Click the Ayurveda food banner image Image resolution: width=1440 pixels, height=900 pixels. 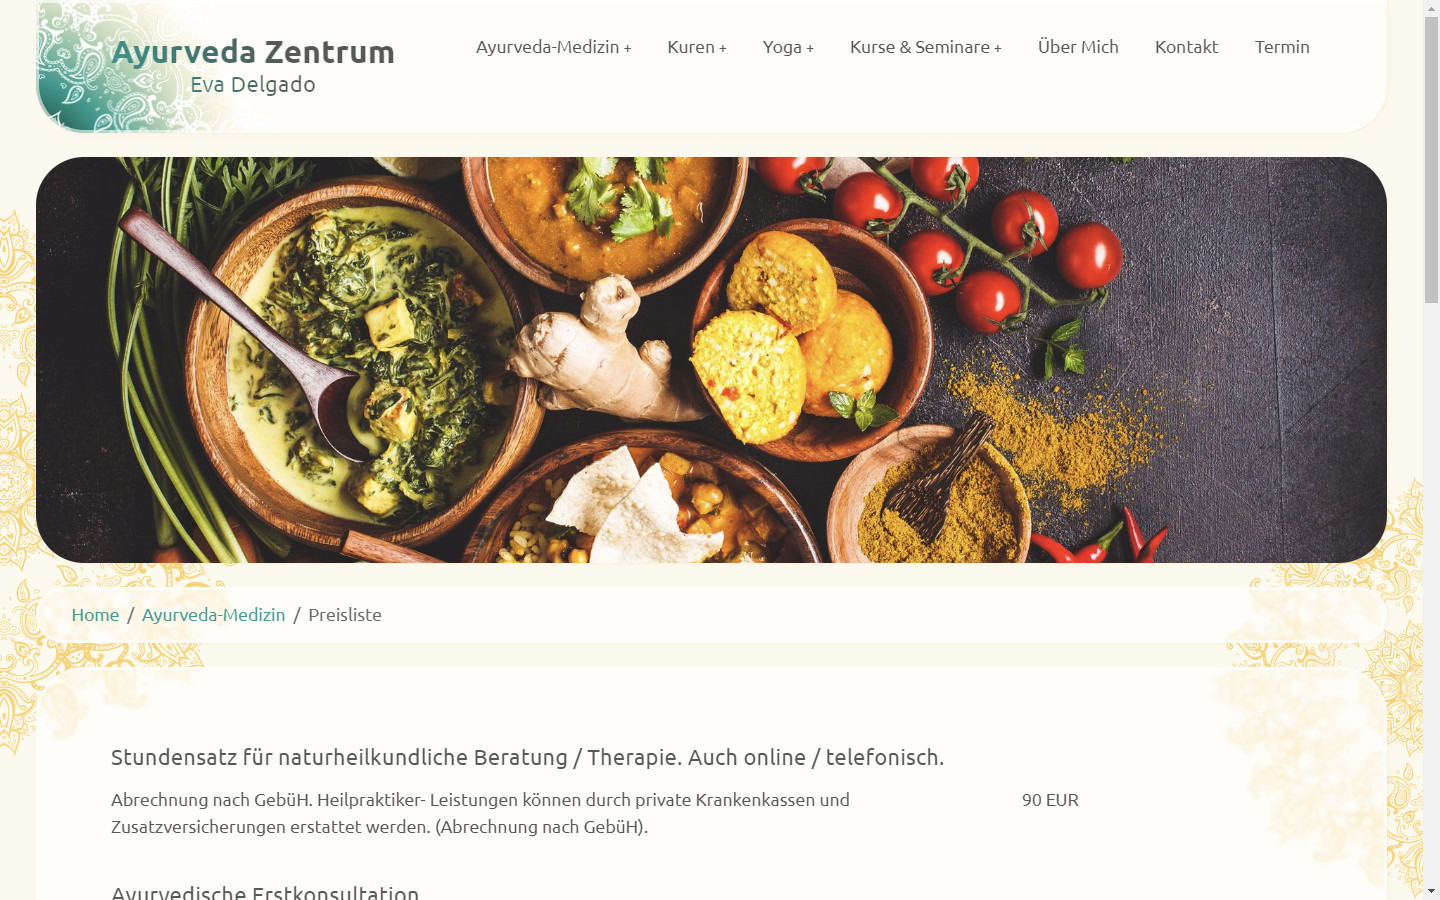click(x=711, y=360)
